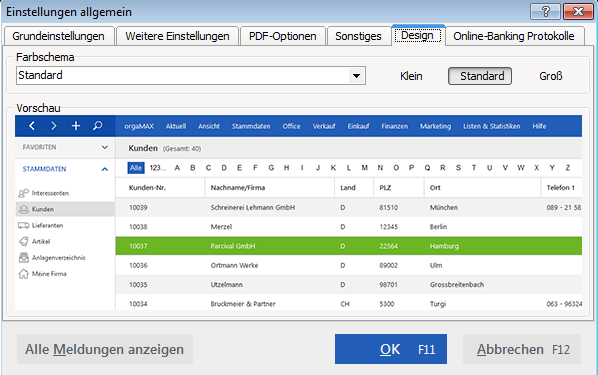Viewport: 598px width, 375px height.
Task: Confirm with the OK F11 button
Action: (391, 349)
